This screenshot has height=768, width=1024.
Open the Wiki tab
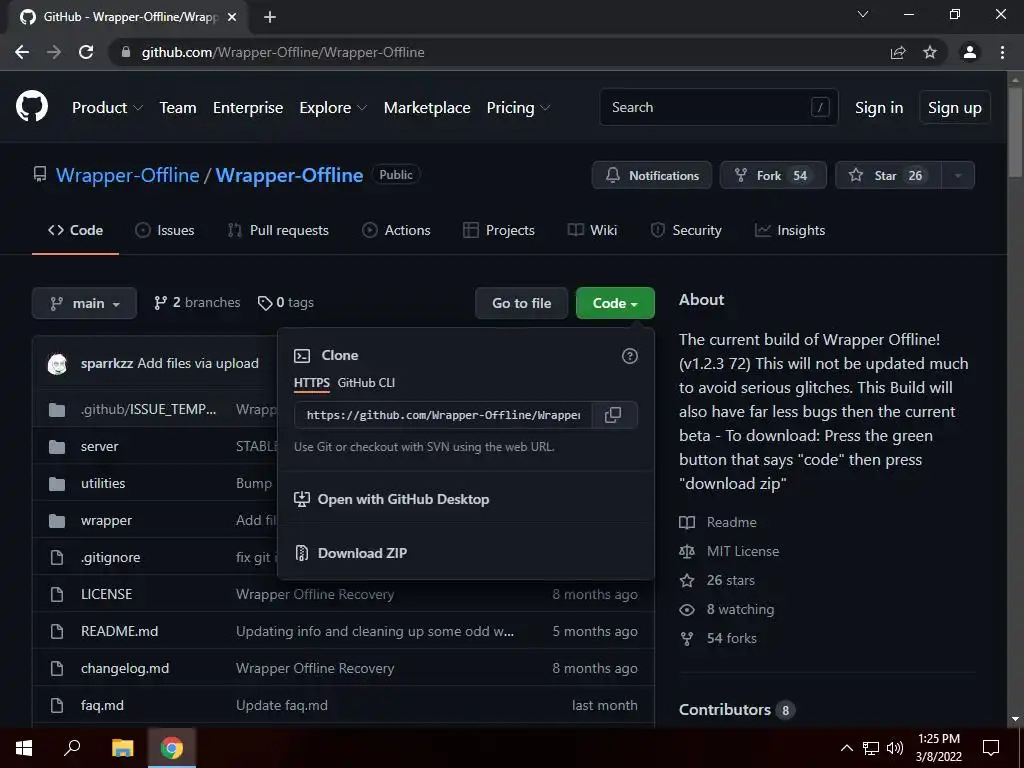pyautogui.click(x=592, y=231)
